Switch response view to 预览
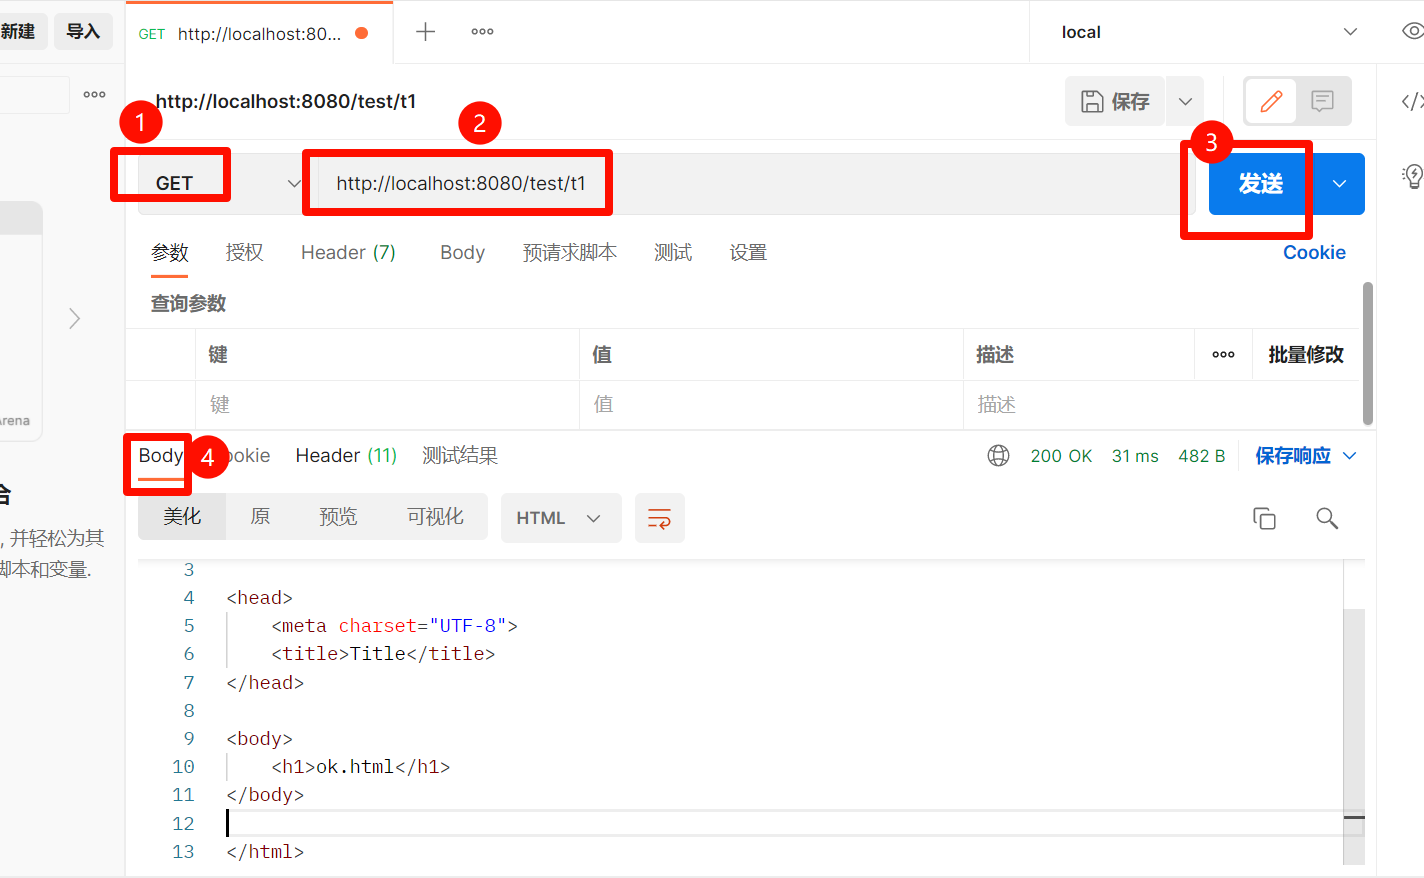This screenshot has width=1424, height=878. tap(338, 517)
